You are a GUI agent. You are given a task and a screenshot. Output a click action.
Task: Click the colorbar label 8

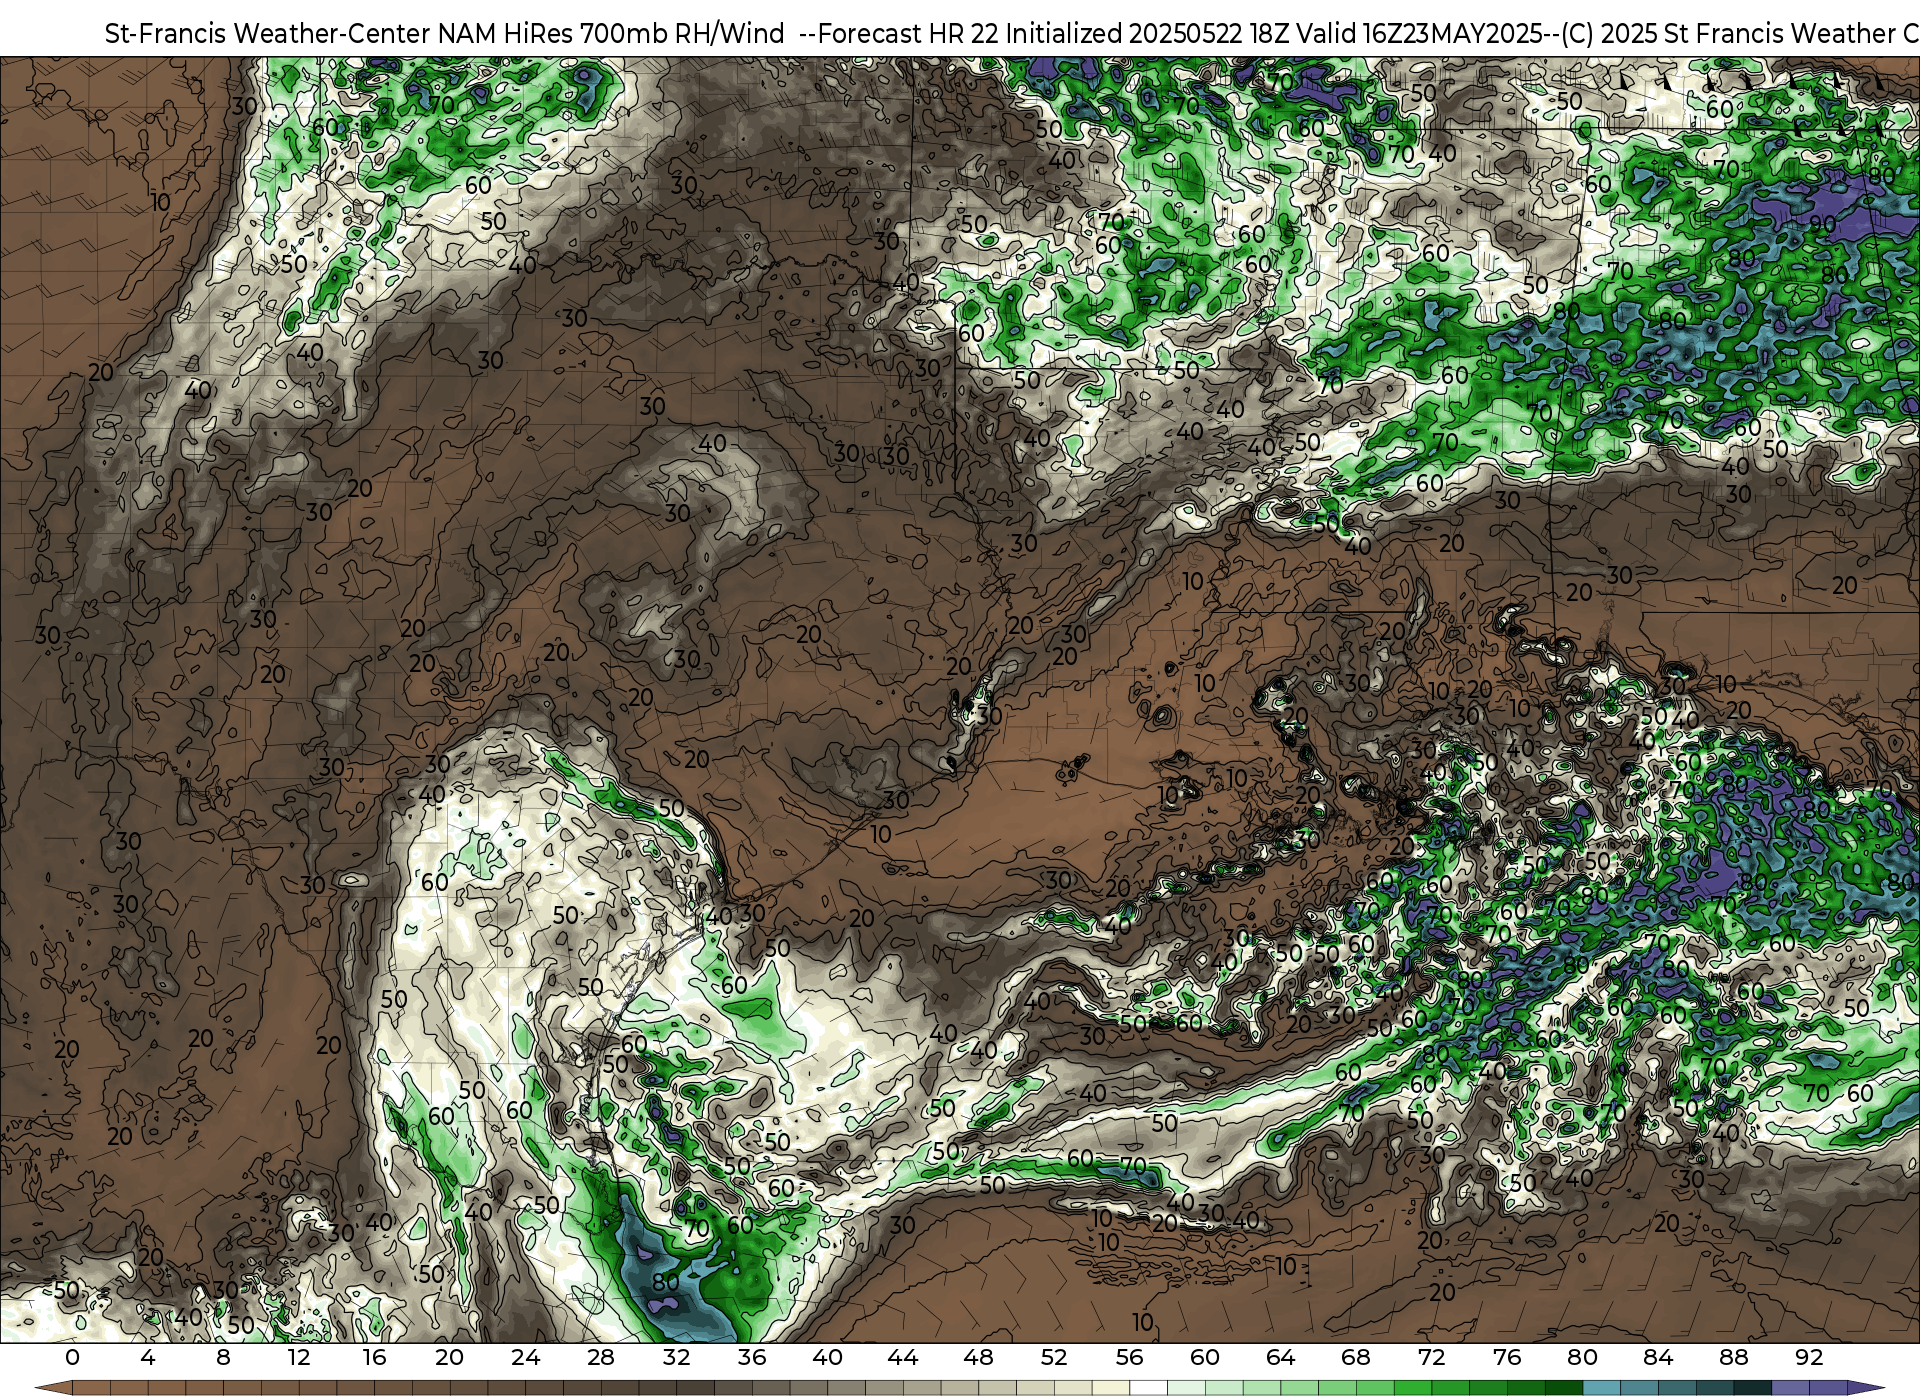pos(223,1358)
